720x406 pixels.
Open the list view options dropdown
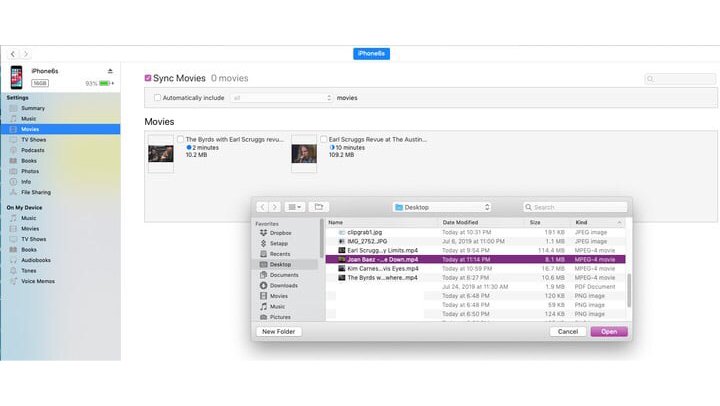pos(294,207)
